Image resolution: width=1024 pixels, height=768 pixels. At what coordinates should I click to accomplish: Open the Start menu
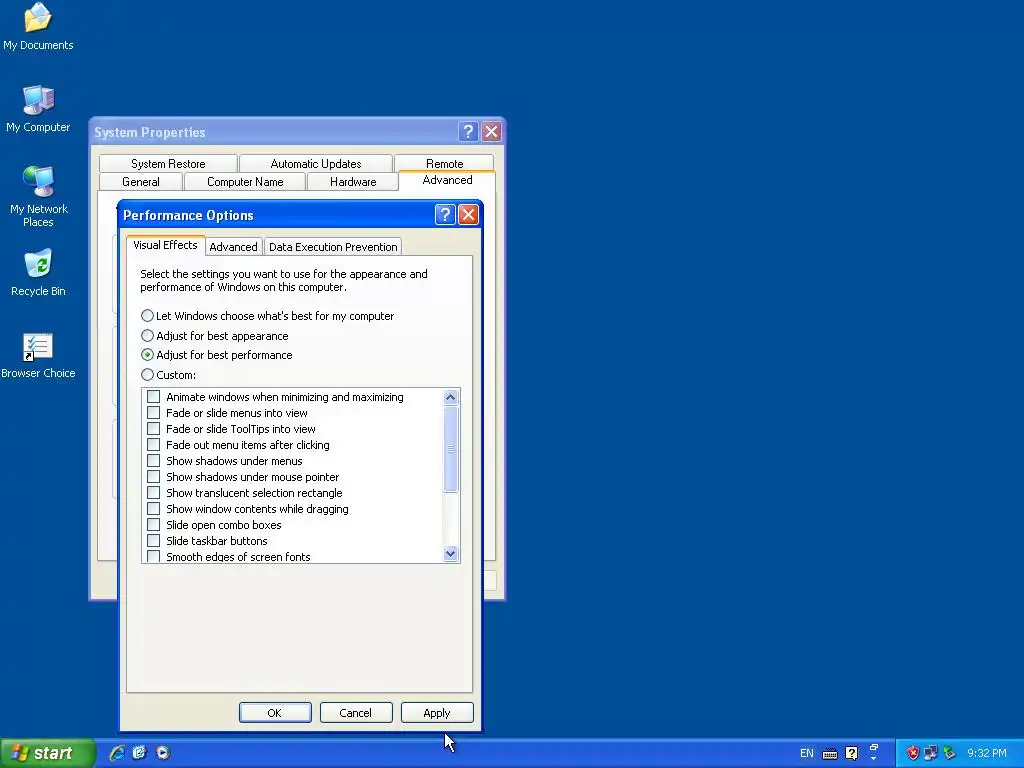[47, 753]
